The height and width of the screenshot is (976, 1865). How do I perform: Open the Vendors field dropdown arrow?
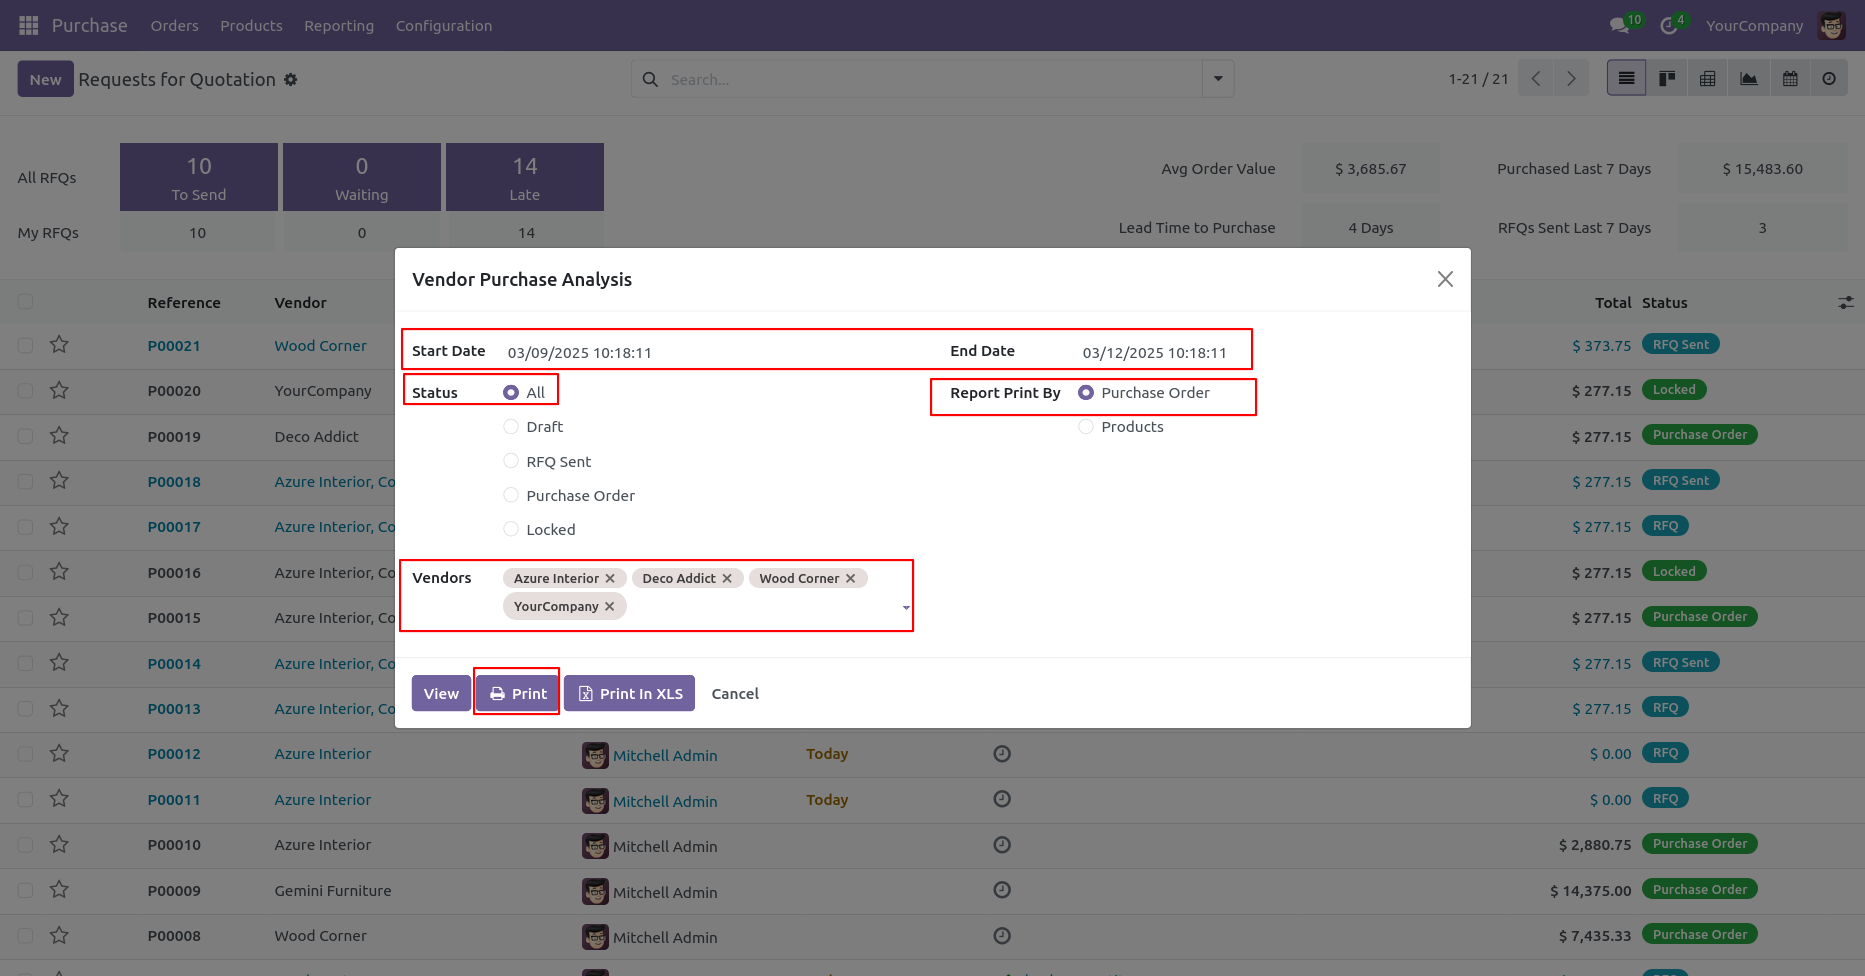click(x=906, y=607)
